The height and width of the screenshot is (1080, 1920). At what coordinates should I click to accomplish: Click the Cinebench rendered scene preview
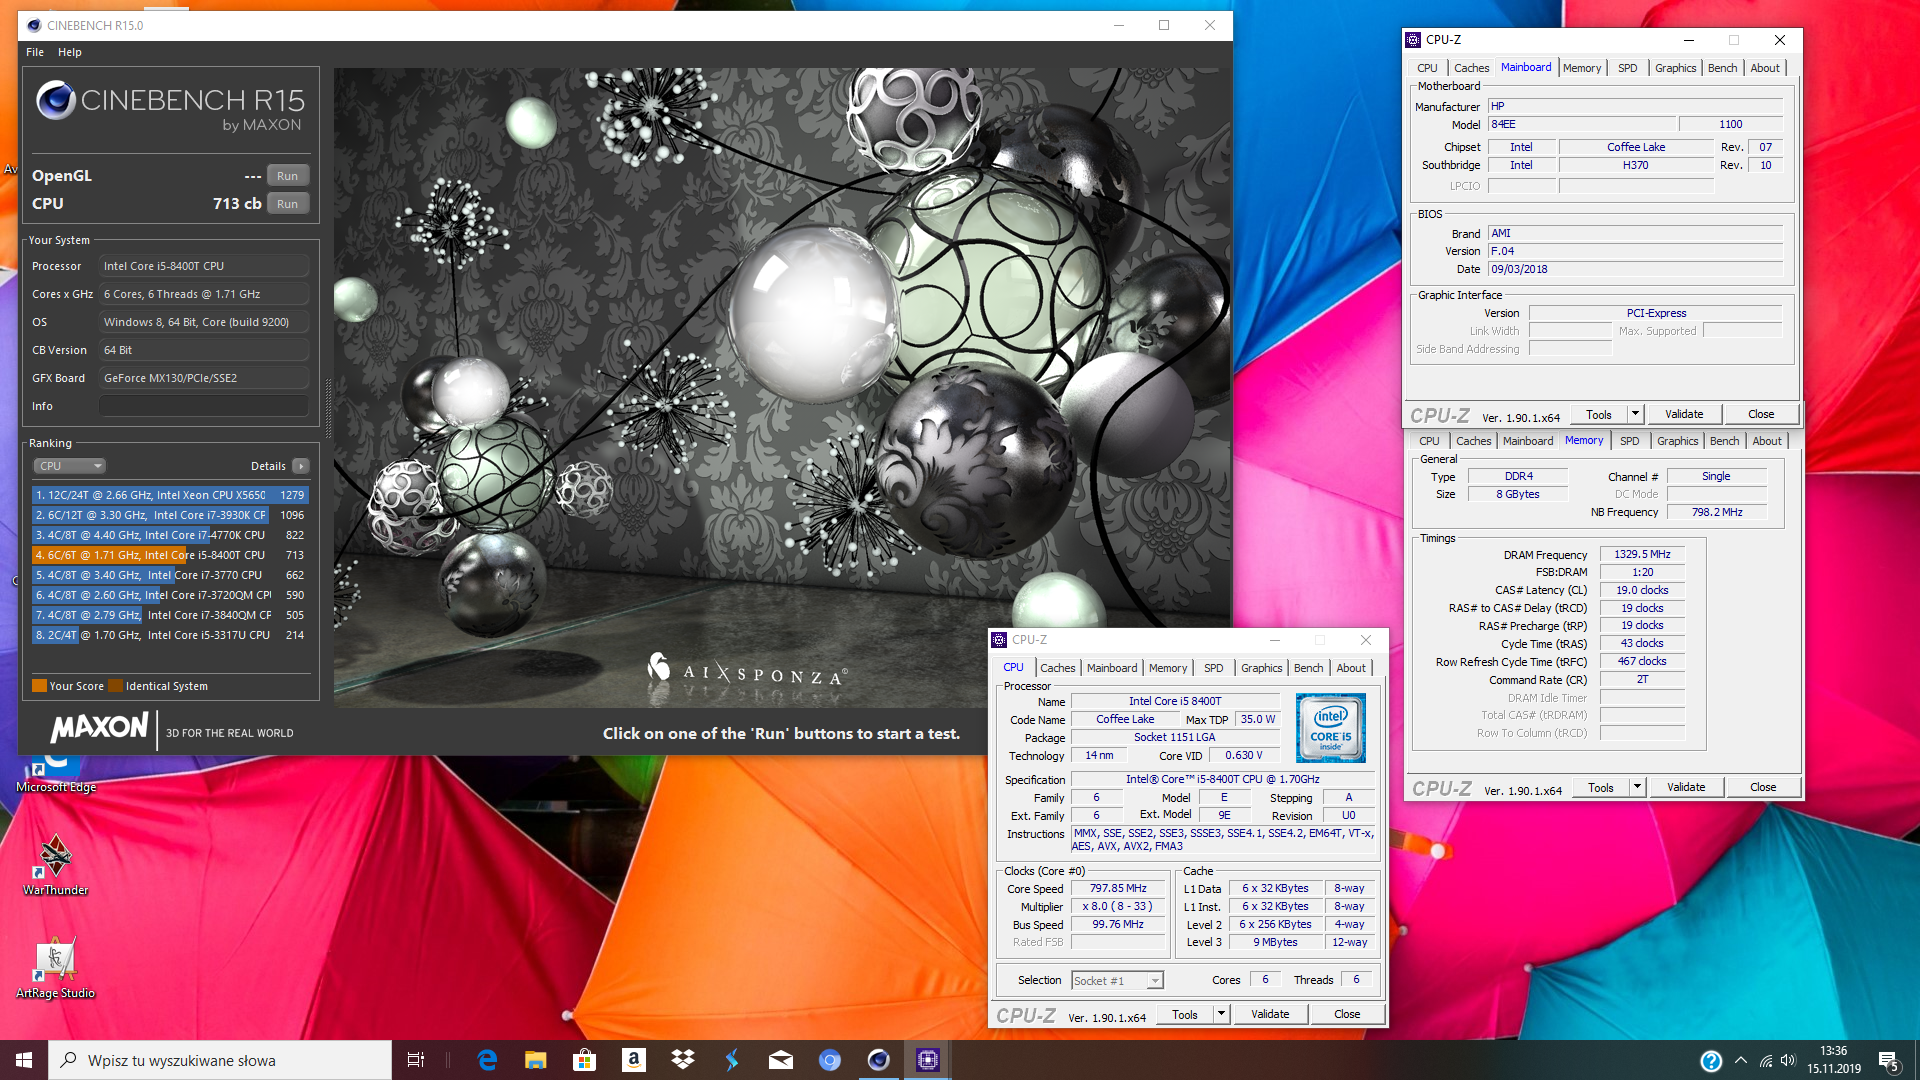tap(782, 388)
